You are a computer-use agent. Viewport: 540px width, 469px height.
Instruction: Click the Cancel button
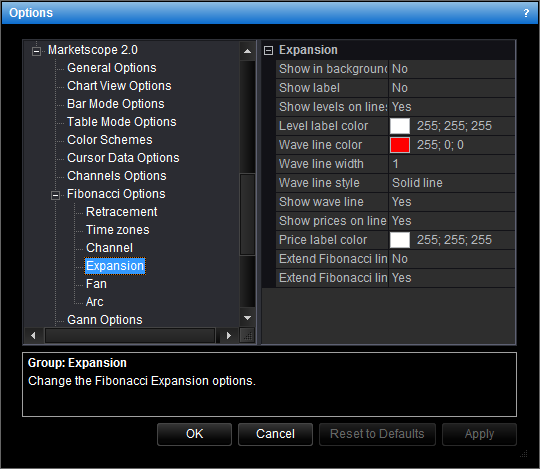pos(275,434)
